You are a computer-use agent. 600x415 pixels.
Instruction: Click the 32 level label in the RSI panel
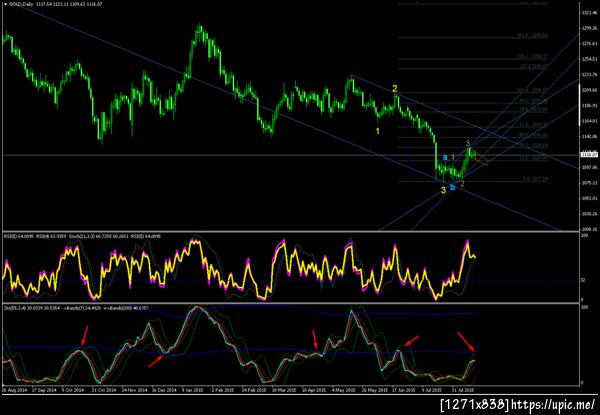[x=583, y=280]
